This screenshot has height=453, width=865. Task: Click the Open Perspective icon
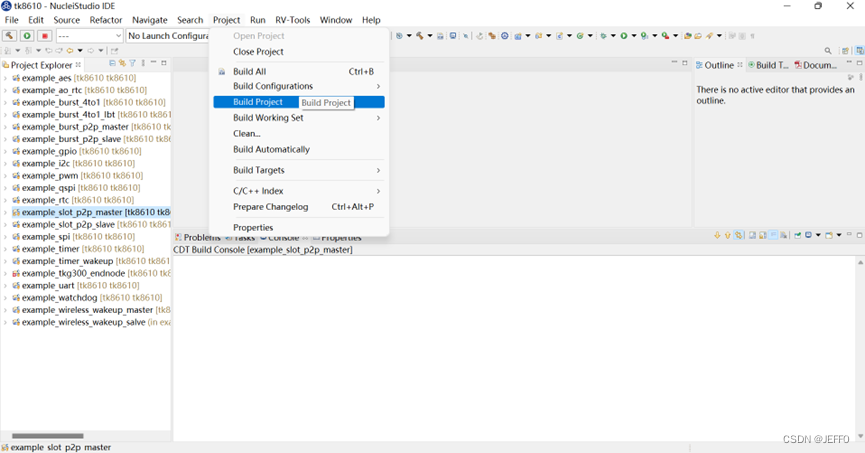pyautogui.click(x=845, y=51)
